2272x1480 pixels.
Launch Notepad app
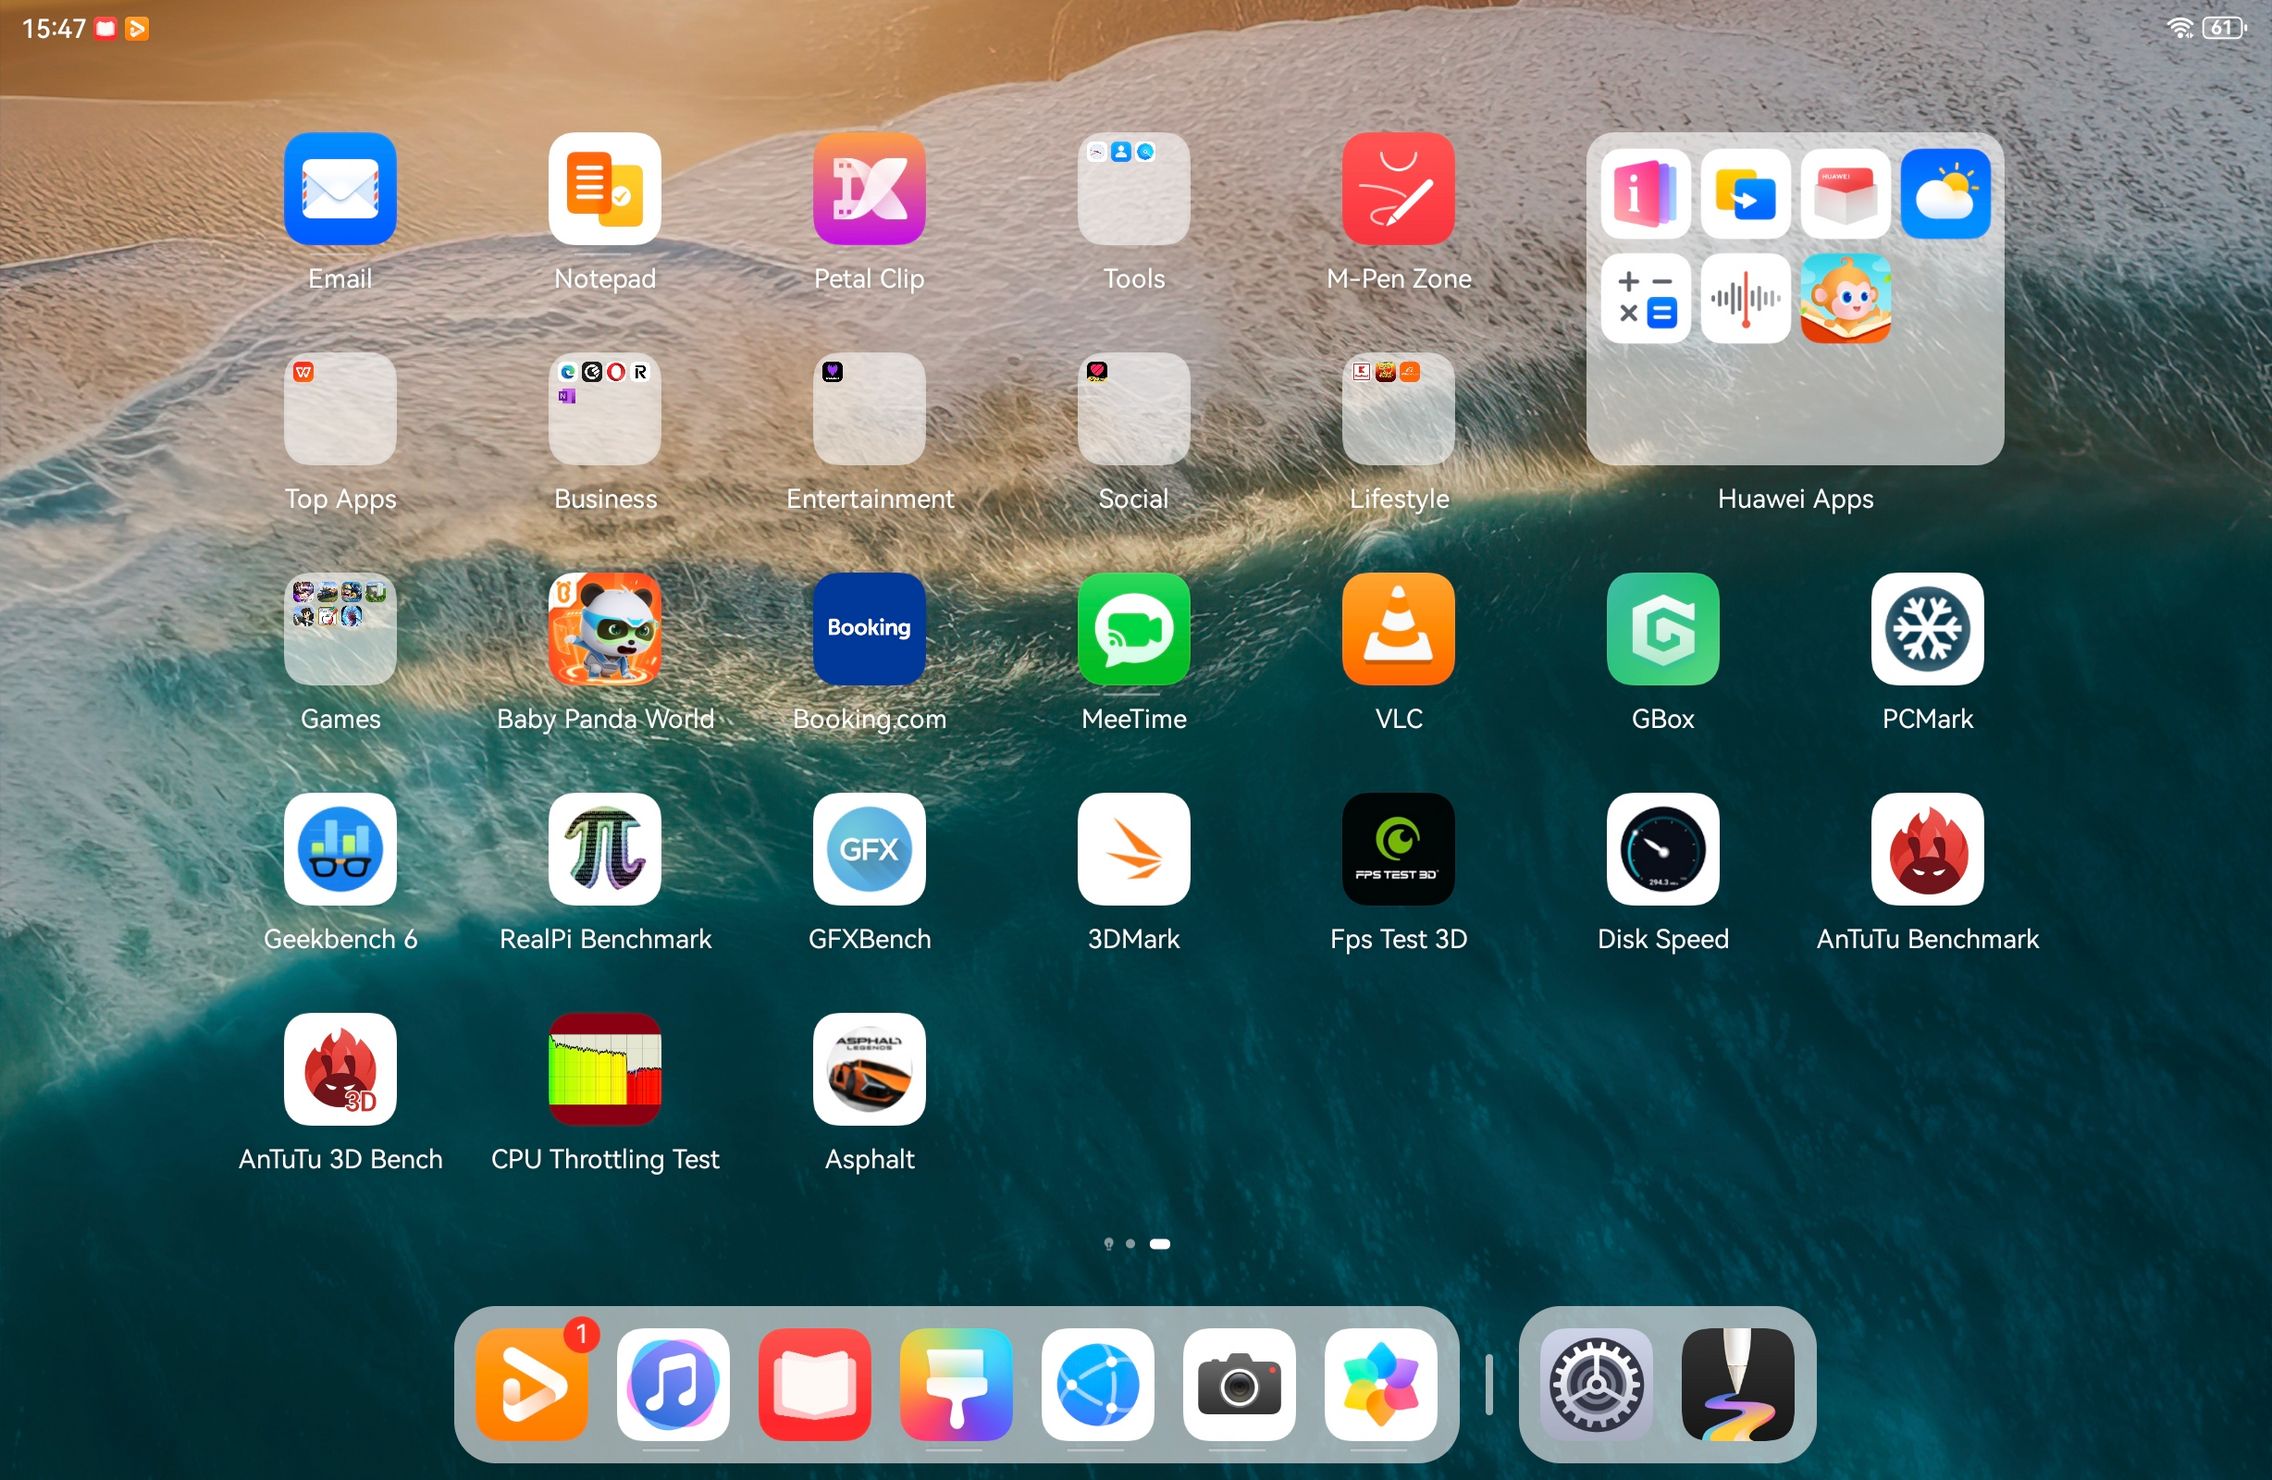pyautogui.click(x=605, y=189)
